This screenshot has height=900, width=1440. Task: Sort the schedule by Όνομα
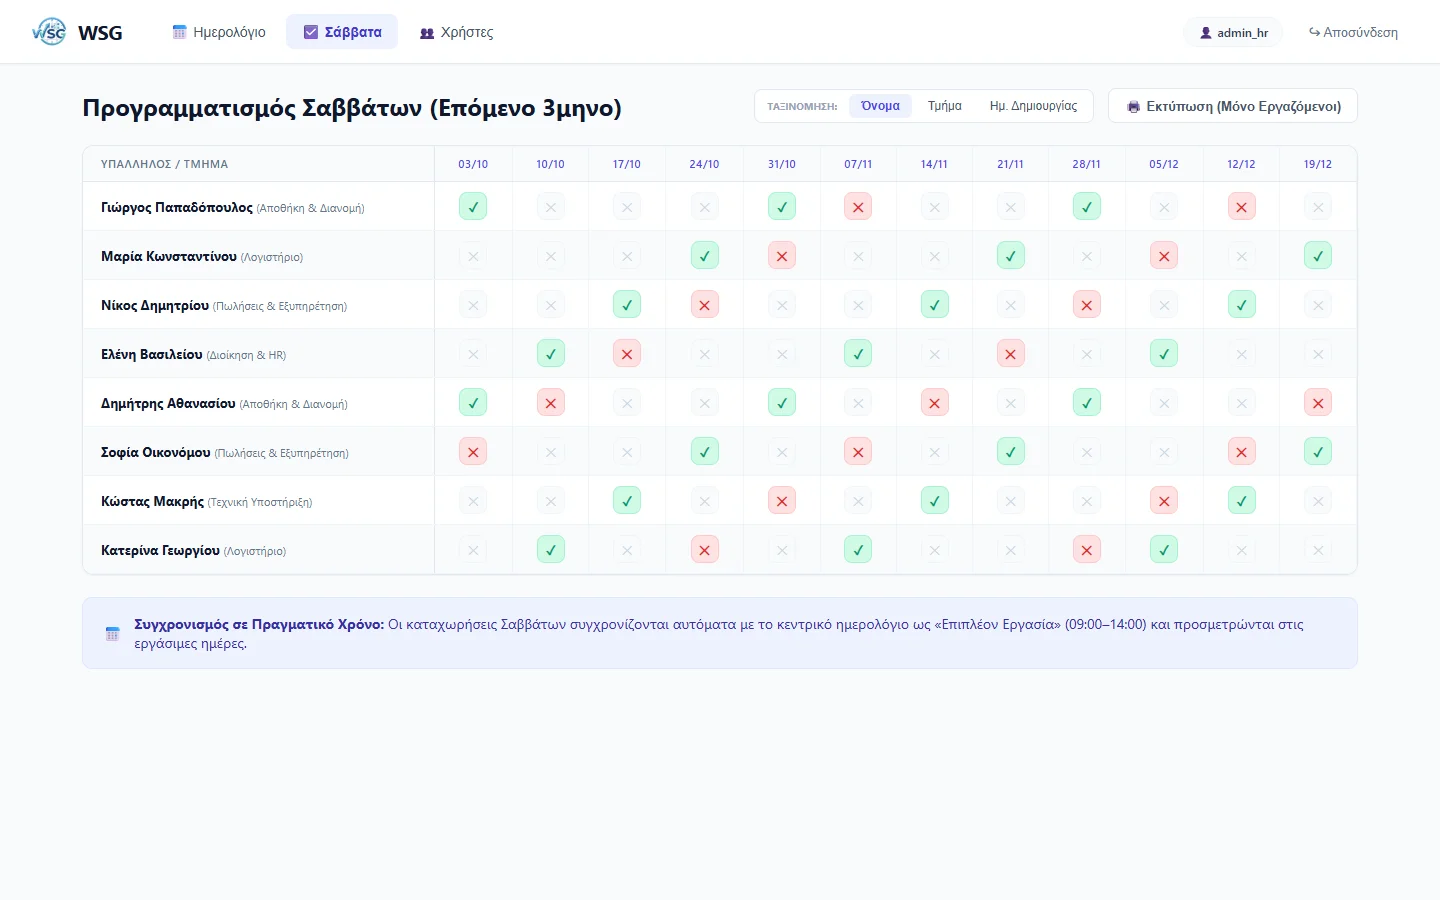click(880, 106)
